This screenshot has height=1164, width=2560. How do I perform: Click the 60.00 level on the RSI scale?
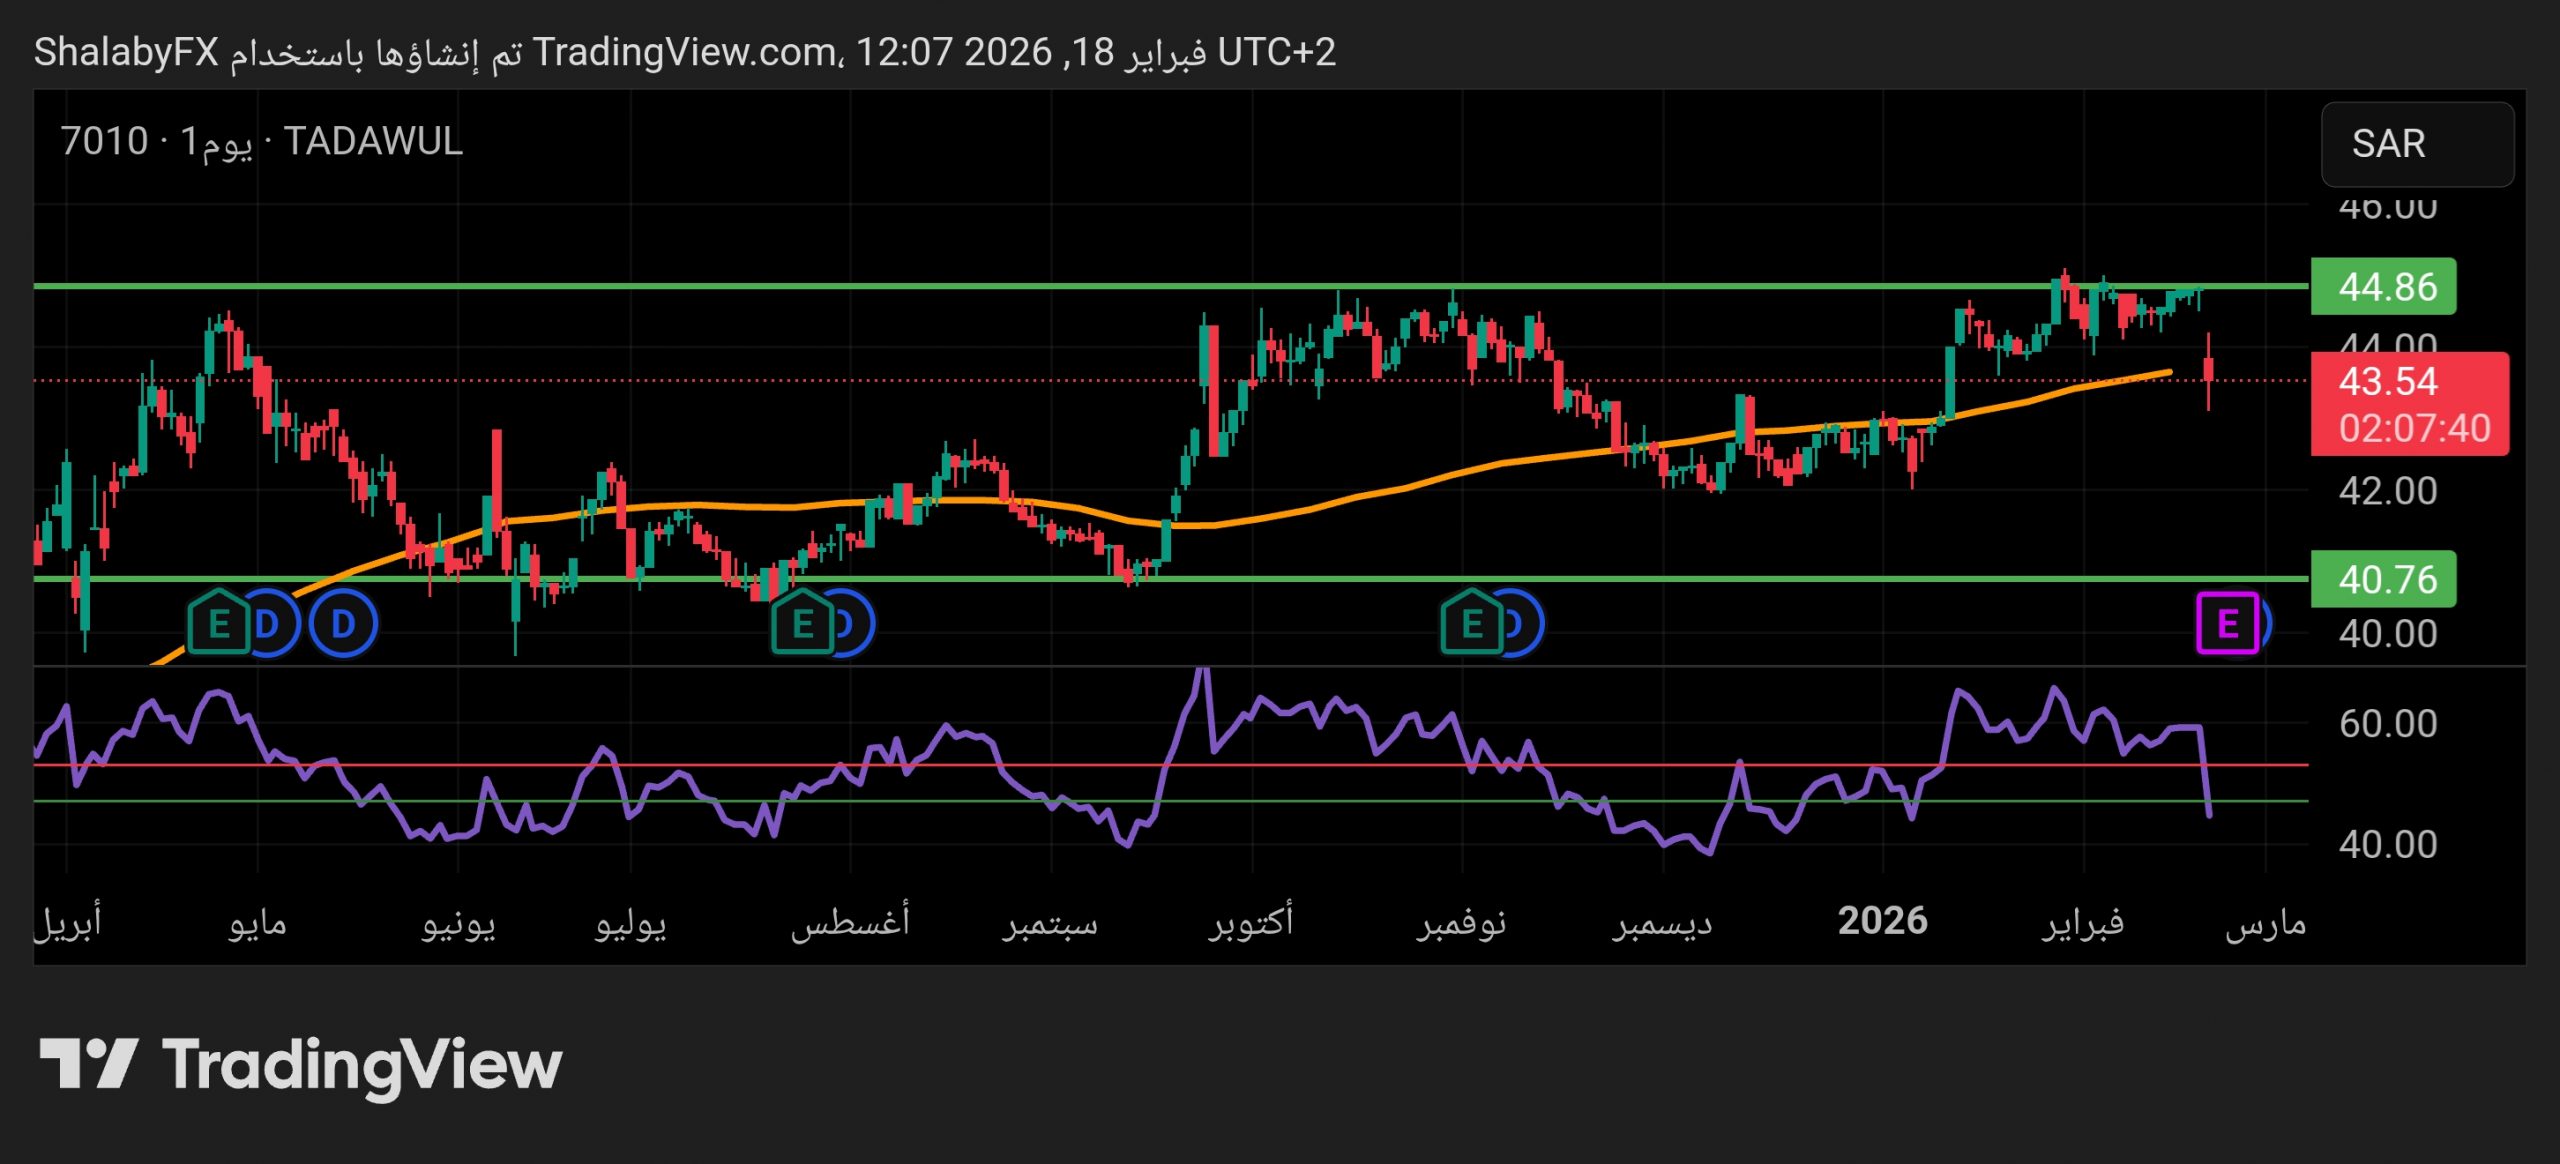[2388, 723]
